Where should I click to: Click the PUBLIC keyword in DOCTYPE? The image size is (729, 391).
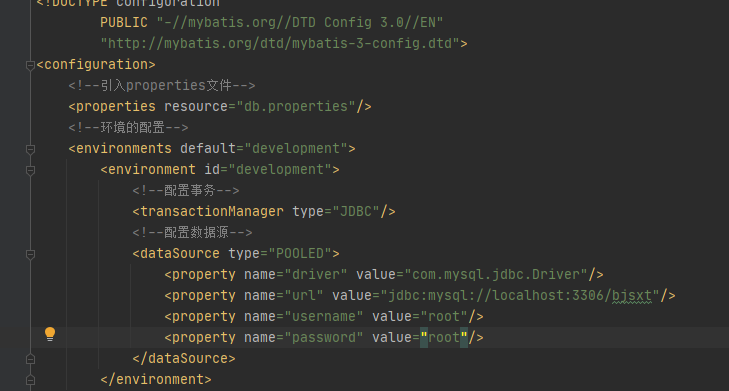(124, 22)
